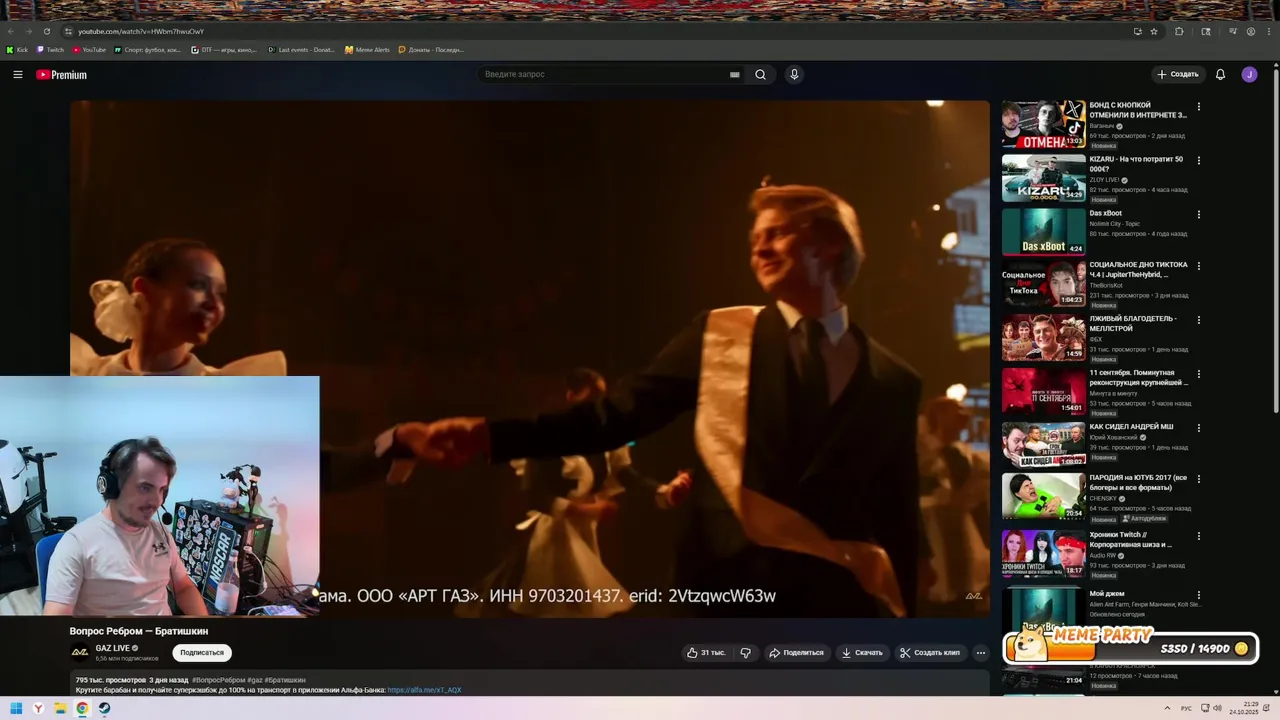Click the Подписаться subscribe button
The height and width of the screenshot is (720, 1280).
(x=202, y=653)
